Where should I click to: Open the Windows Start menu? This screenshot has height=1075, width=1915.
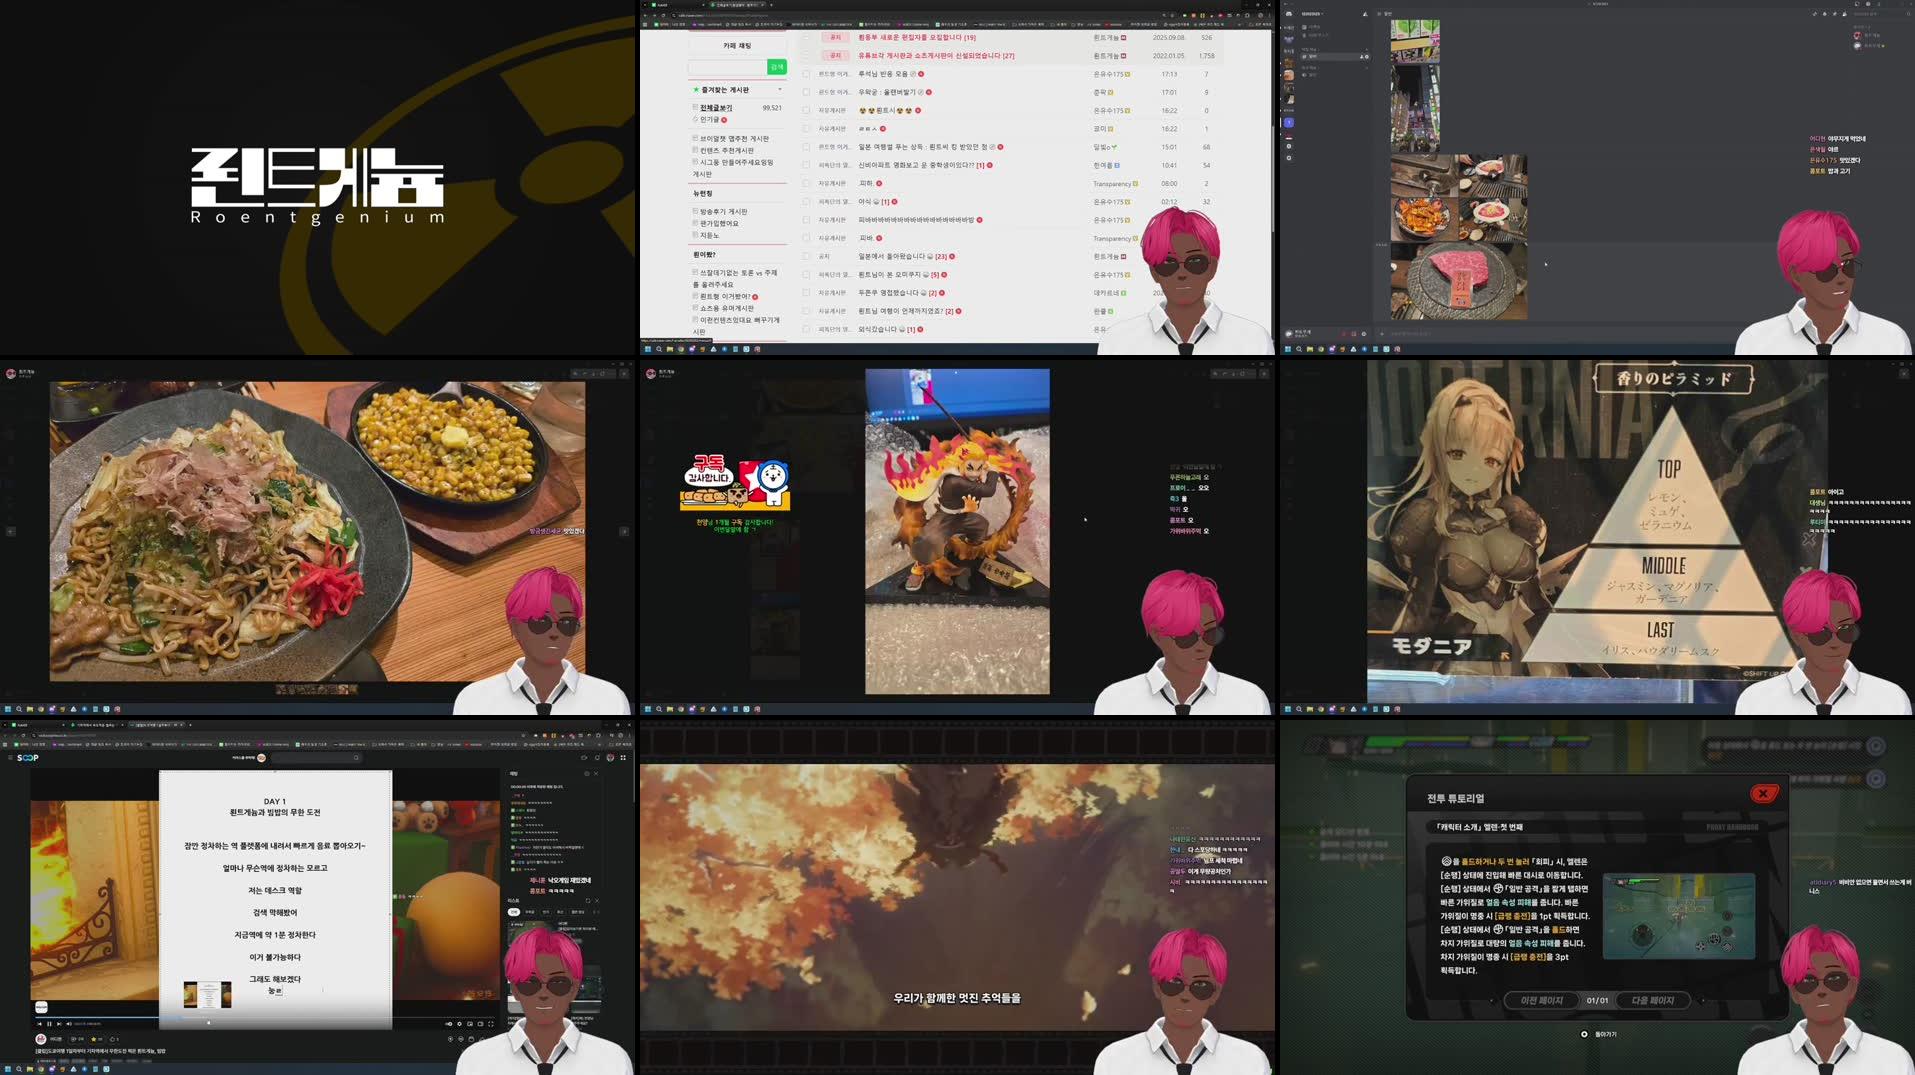click(x=8, y=1069)
